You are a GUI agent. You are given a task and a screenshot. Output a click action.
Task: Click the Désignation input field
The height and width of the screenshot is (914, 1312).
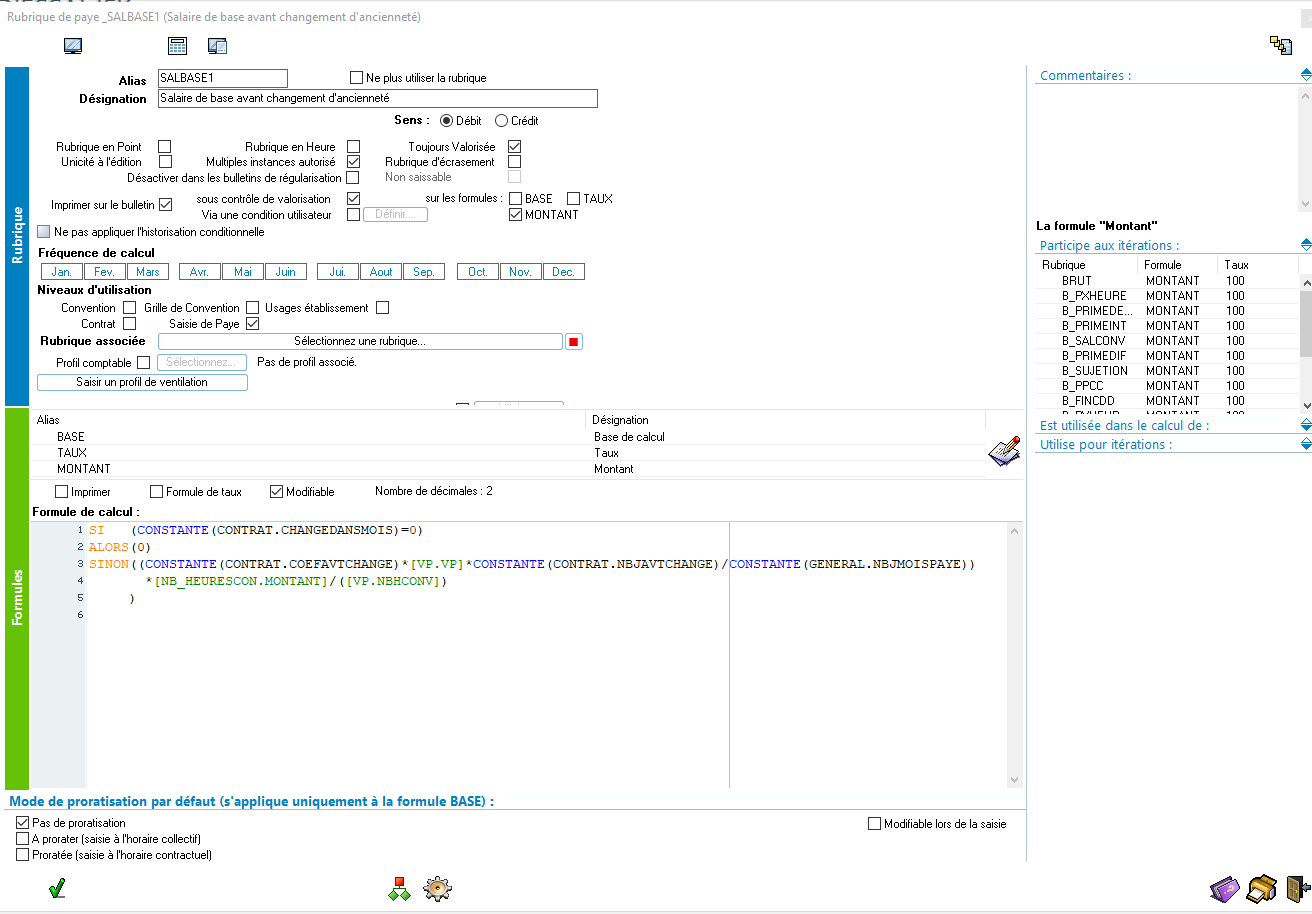coord(377,98)
